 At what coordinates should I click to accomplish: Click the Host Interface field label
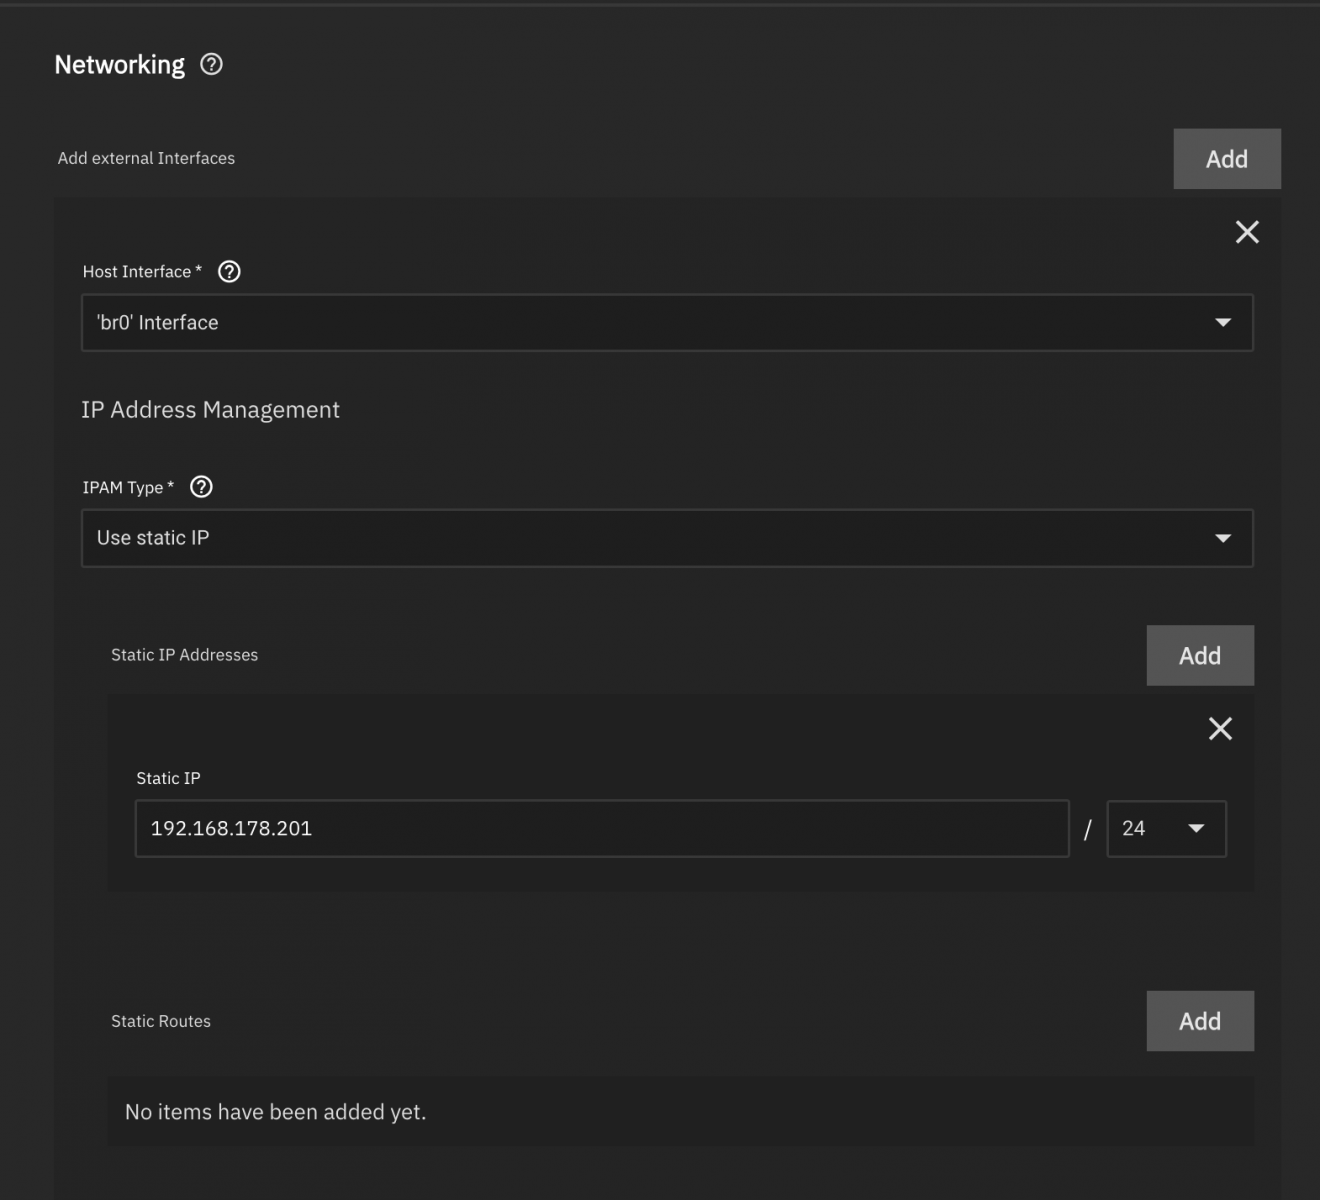click(x=142, y=272)
